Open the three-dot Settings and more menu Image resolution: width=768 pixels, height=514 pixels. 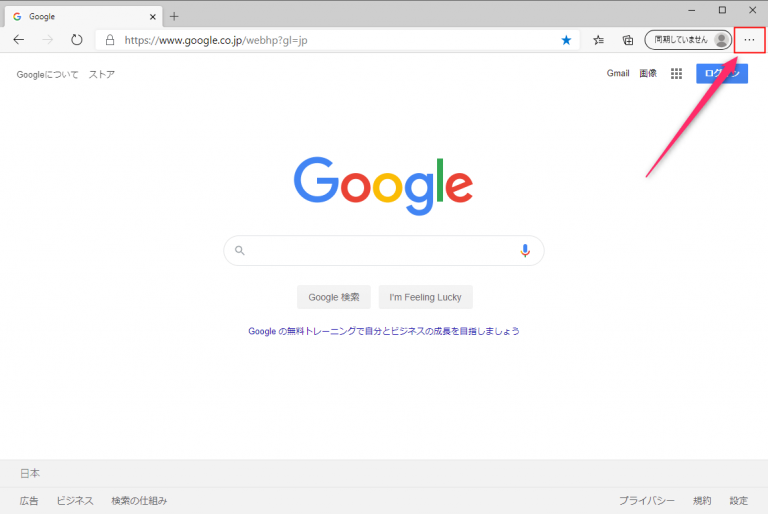pyautogui.click(x=749, y=40)
